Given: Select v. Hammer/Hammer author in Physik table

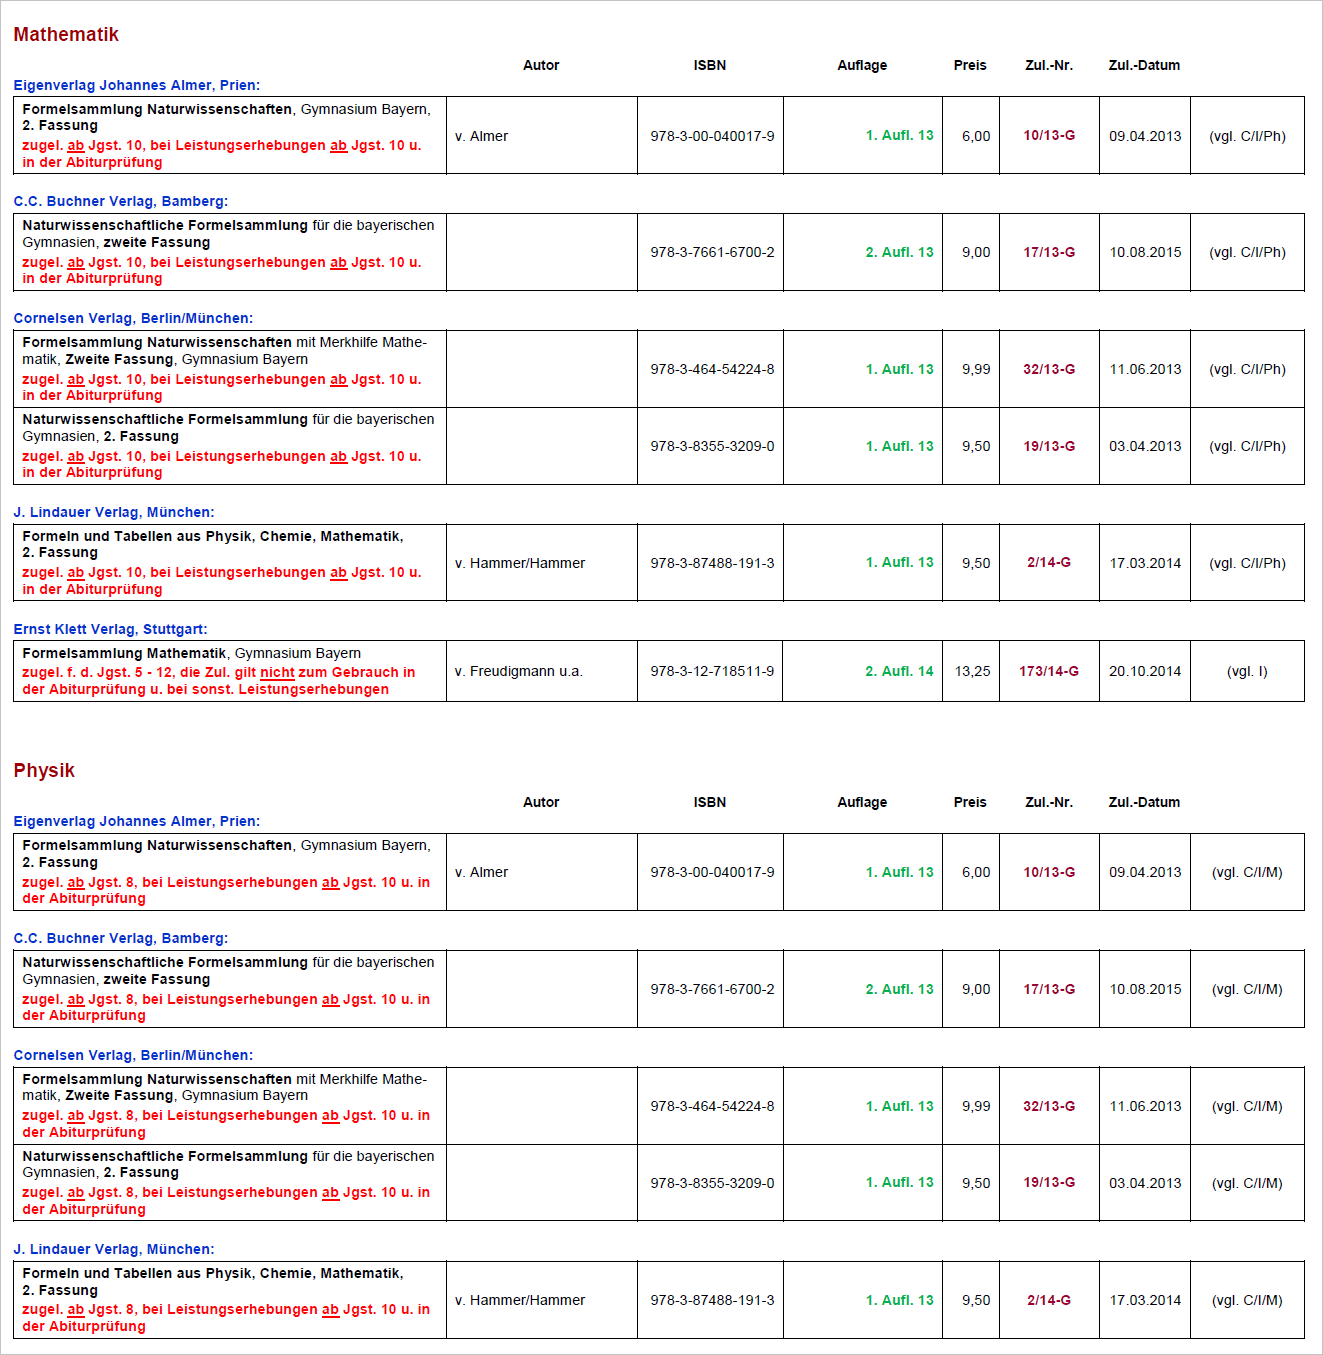Looking at the screenshot, I should pos(519,1300).
